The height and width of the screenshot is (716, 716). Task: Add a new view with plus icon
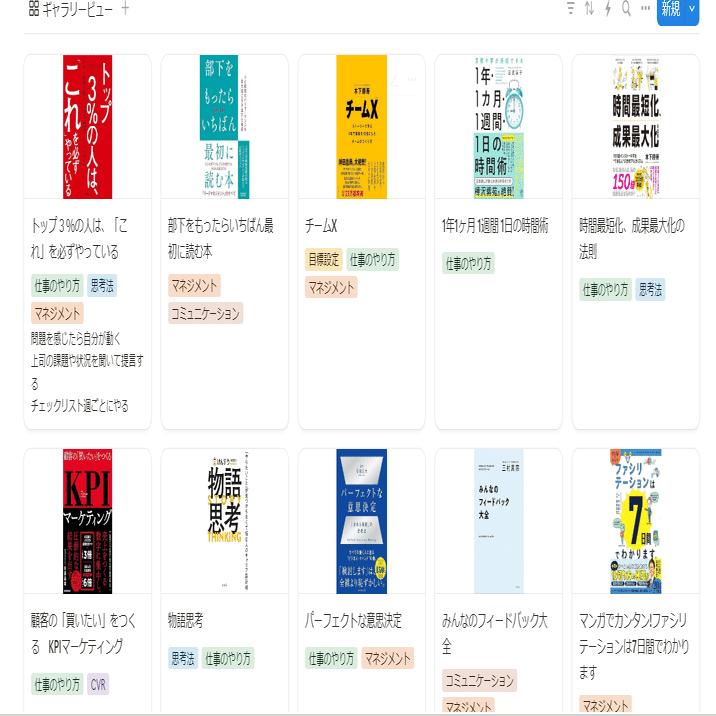pos(125,8)
